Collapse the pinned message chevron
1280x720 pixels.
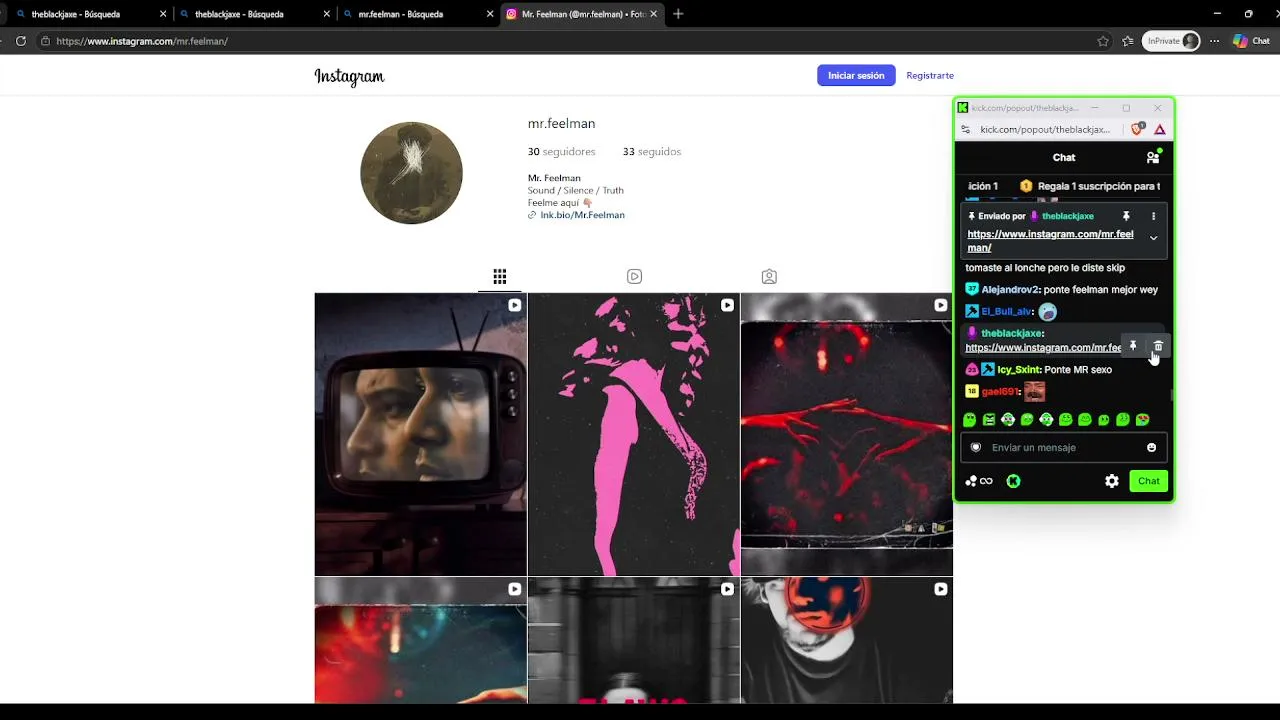(1153, 238)
